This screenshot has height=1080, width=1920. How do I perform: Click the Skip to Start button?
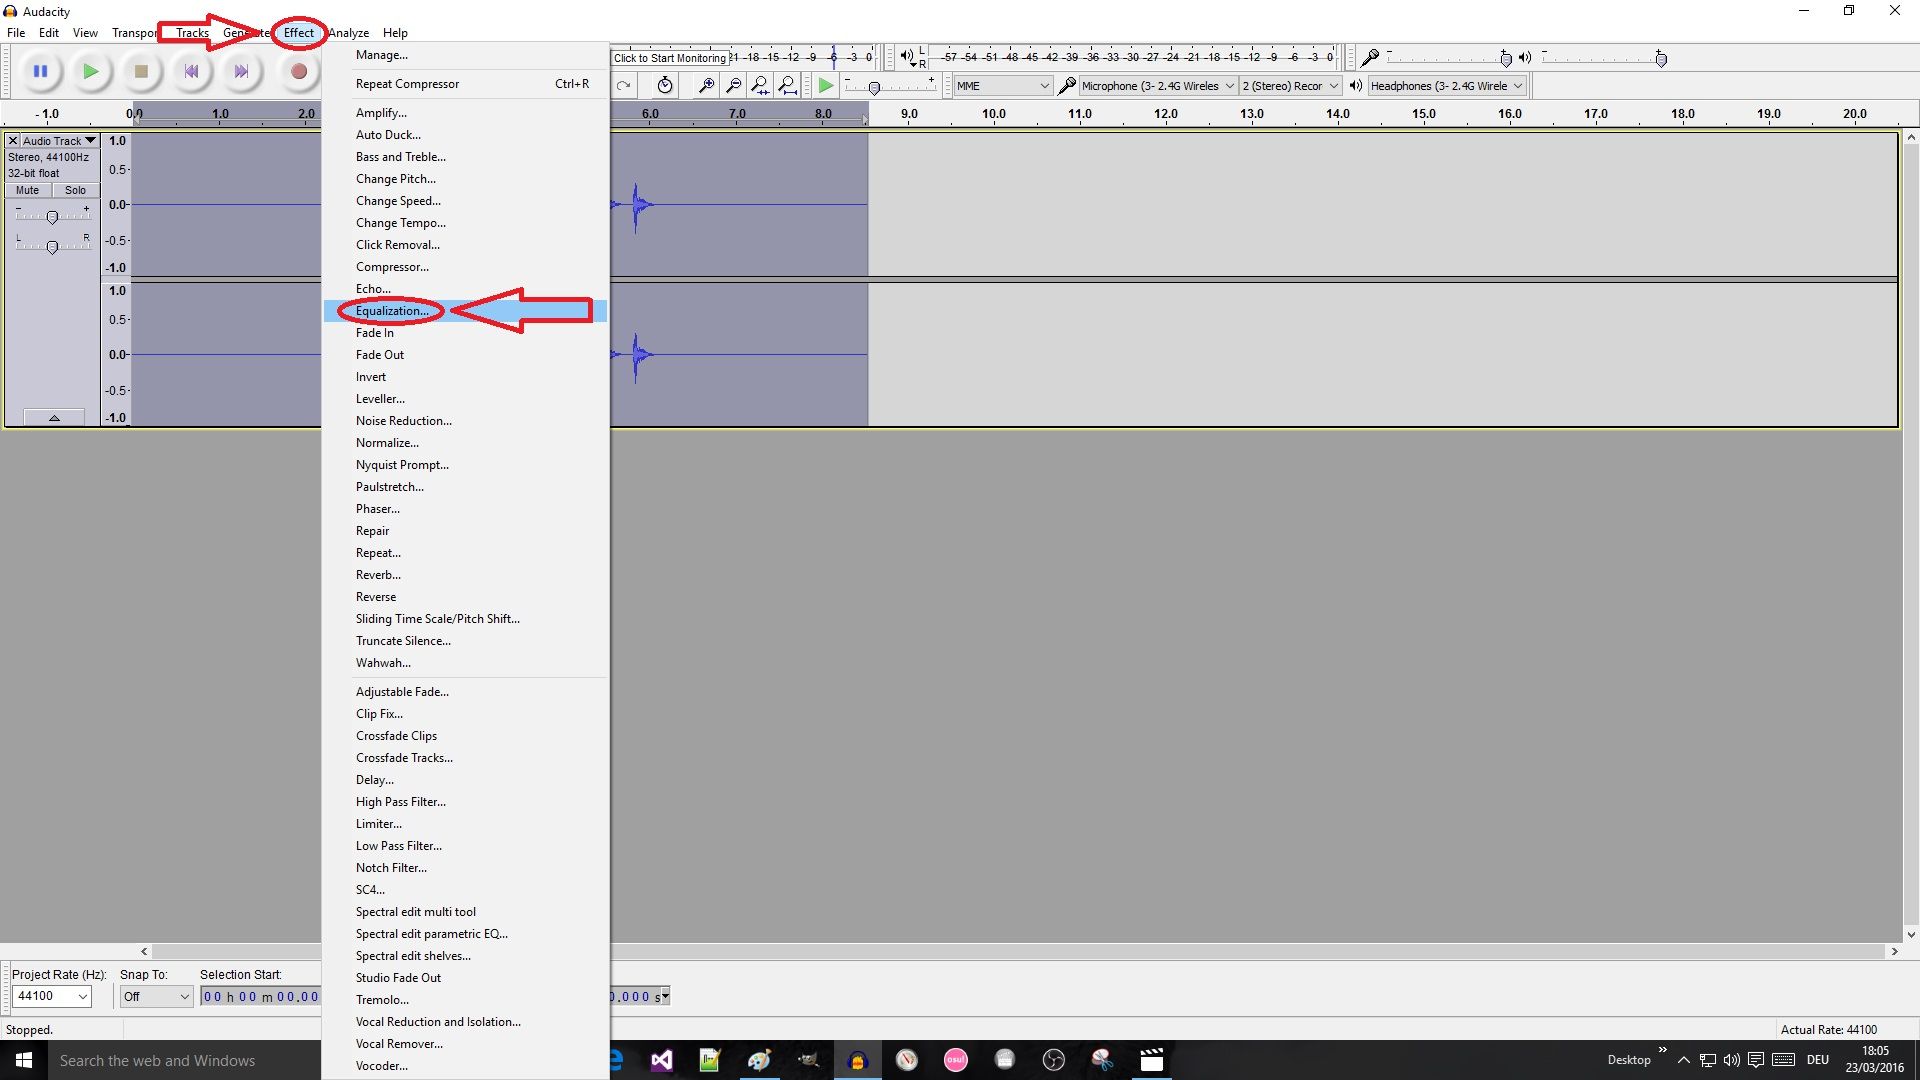coord(191,71)
